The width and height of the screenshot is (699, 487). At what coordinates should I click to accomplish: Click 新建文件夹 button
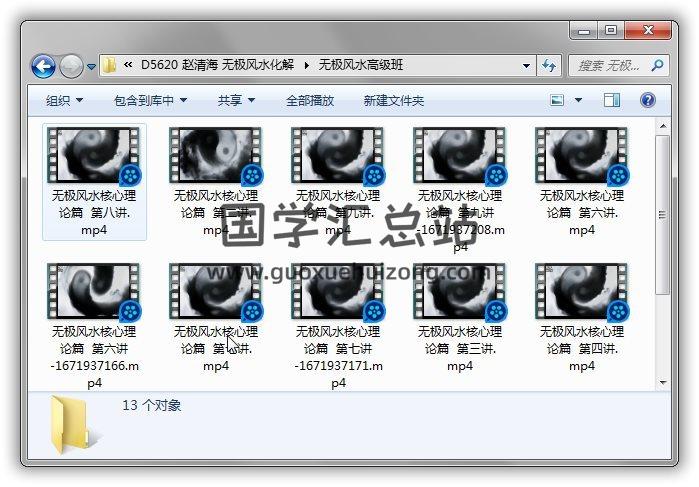393,101
